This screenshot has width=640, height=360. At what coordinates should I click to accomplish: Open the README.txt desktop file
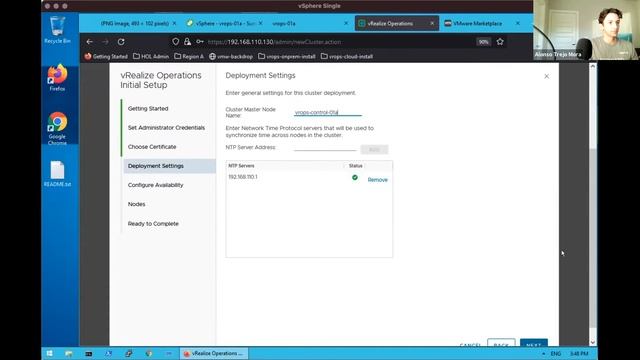click(x=57, y=173)
